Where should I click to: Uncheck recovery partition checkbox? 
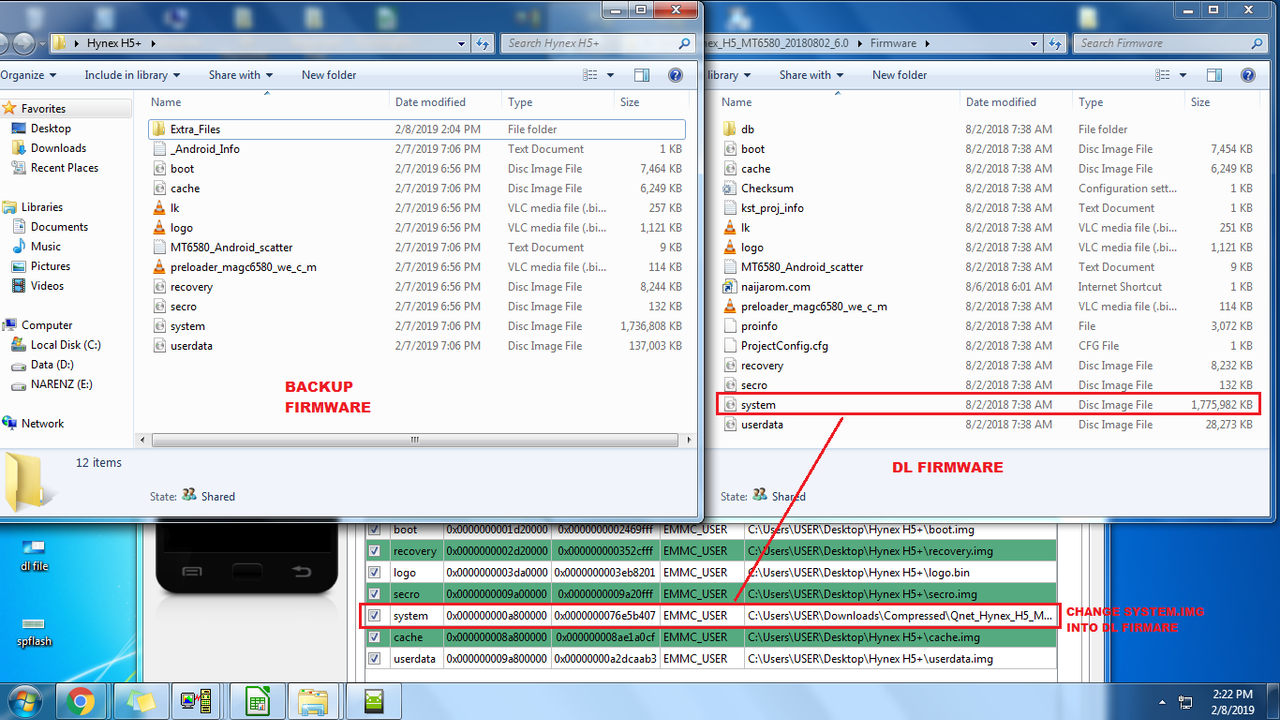click(375, 551)
